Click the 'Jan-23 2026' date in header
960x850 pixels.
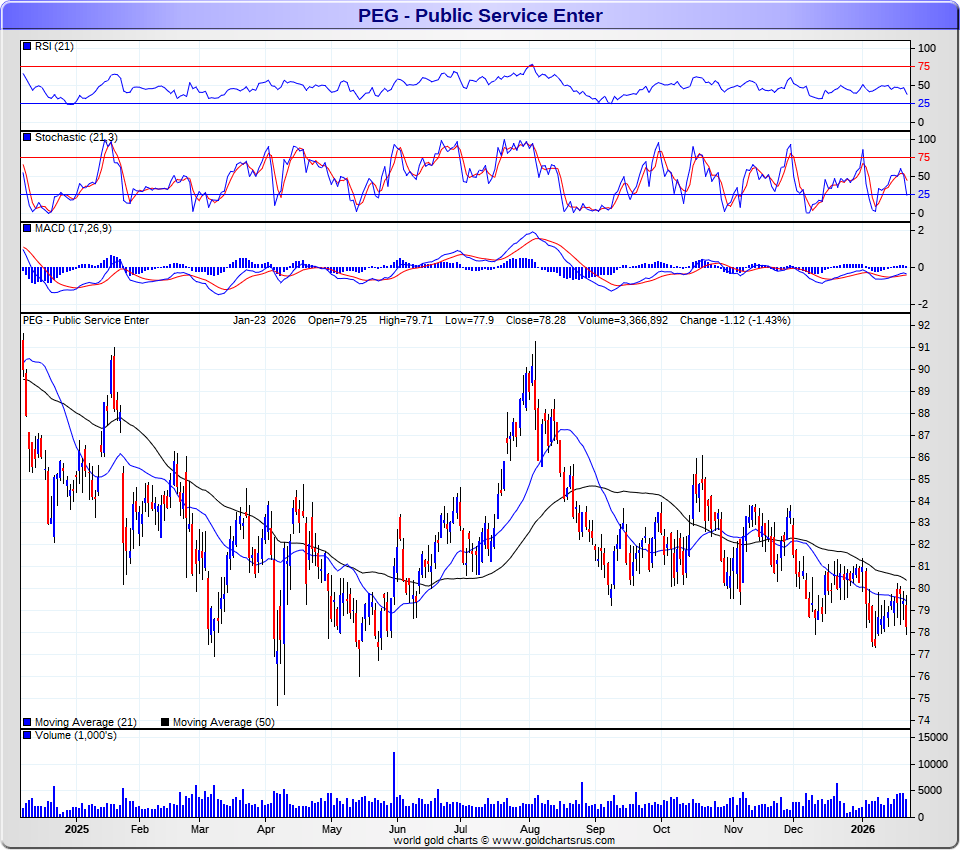point(264,320)
